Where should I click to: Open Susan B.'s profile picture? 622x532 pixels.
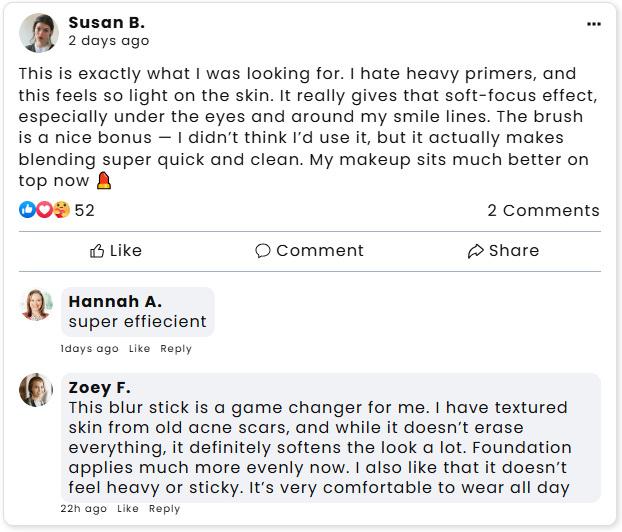39,32
